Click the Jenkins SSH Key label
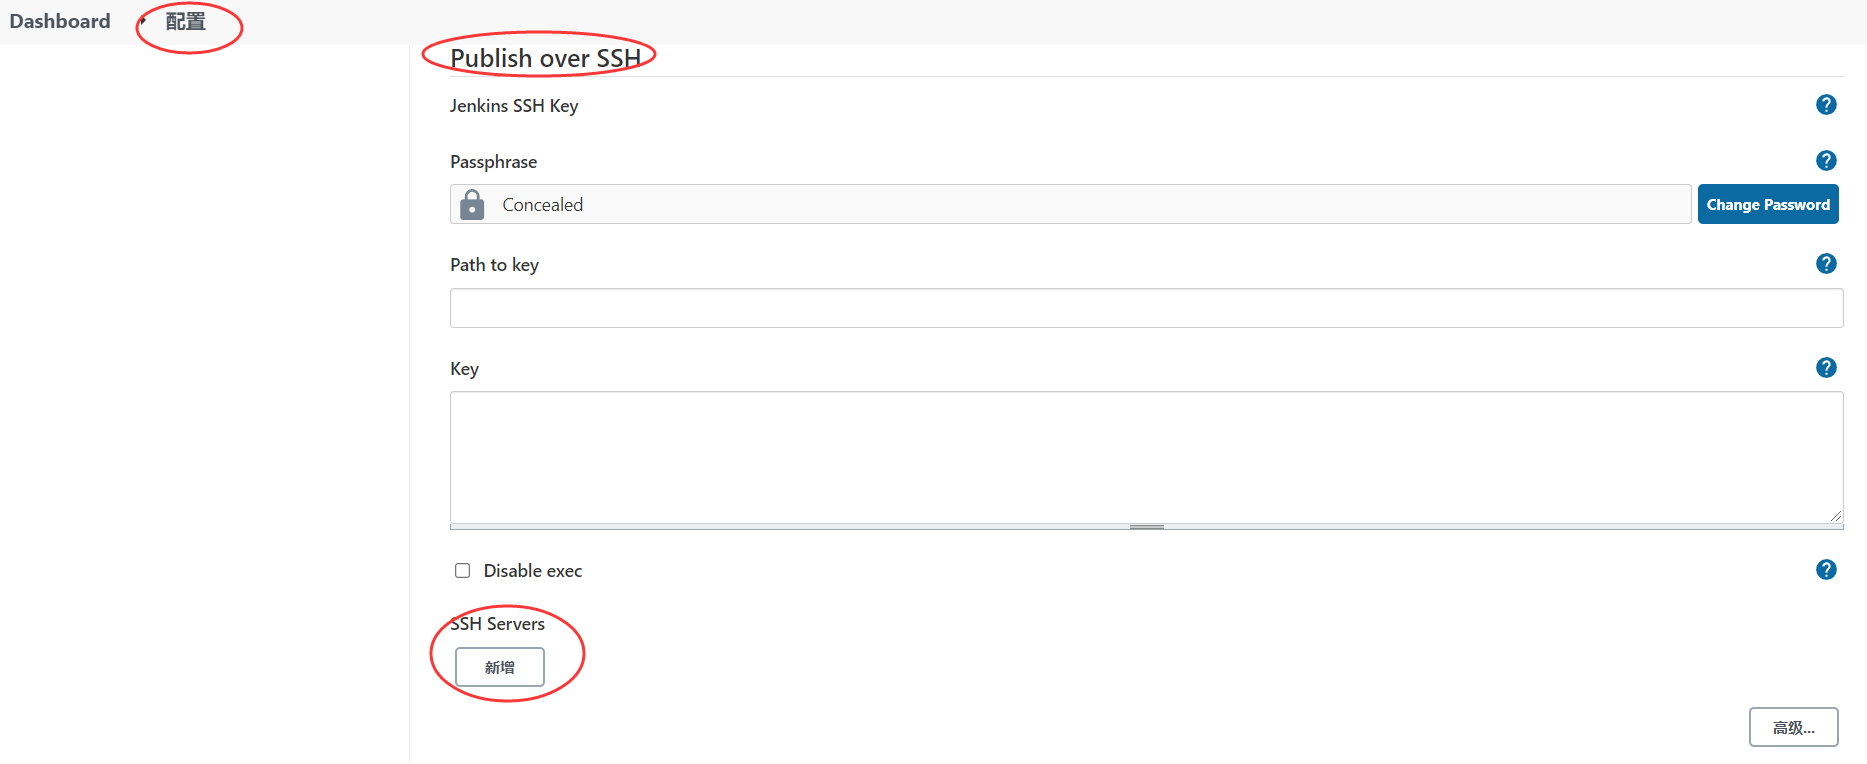The height and width of the screenshot is (764, 1867). 514,105
